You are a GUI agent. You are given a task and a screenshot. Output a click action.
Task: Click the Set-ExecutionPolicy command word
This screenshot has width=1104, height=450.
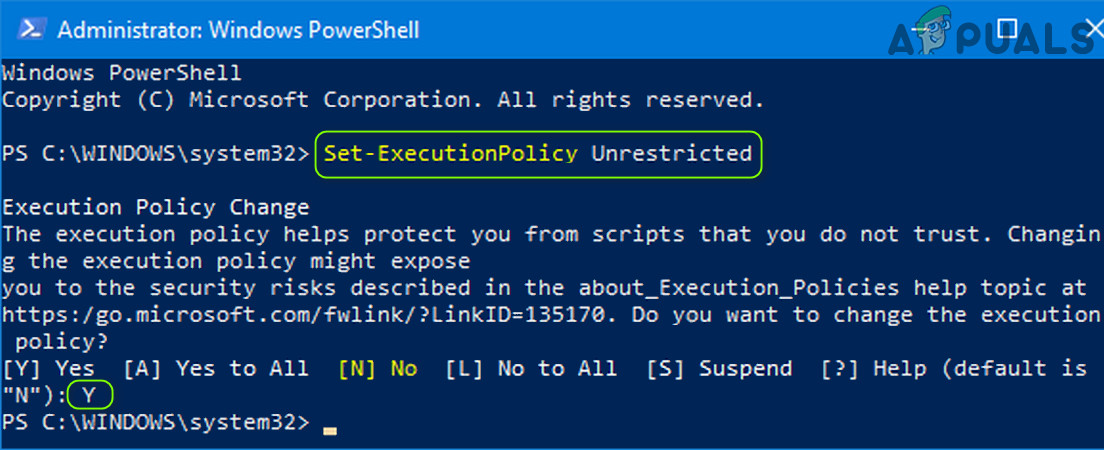[450, 154]
